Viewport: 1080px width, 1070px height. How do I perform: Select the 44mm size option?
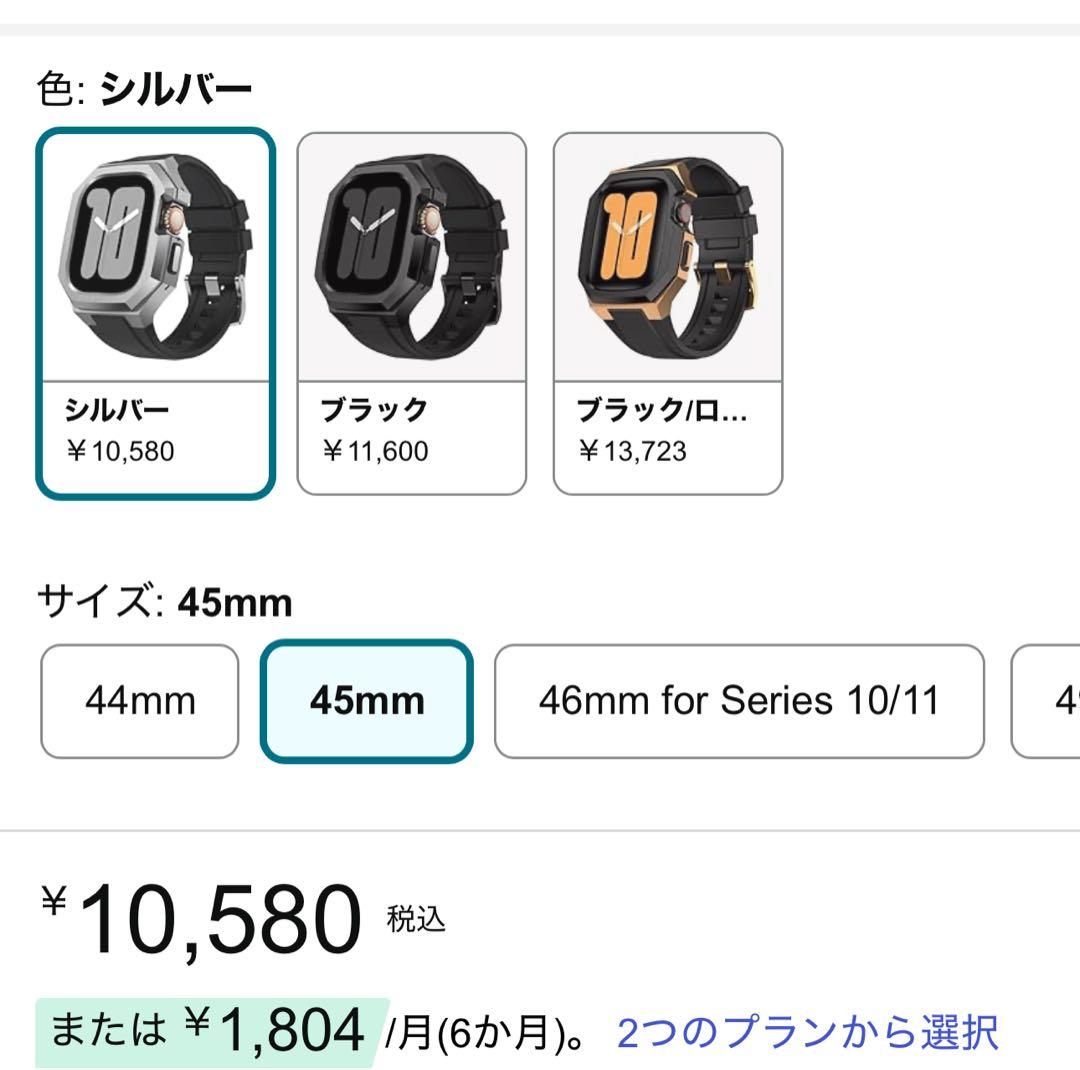click(x=140, y=701)
